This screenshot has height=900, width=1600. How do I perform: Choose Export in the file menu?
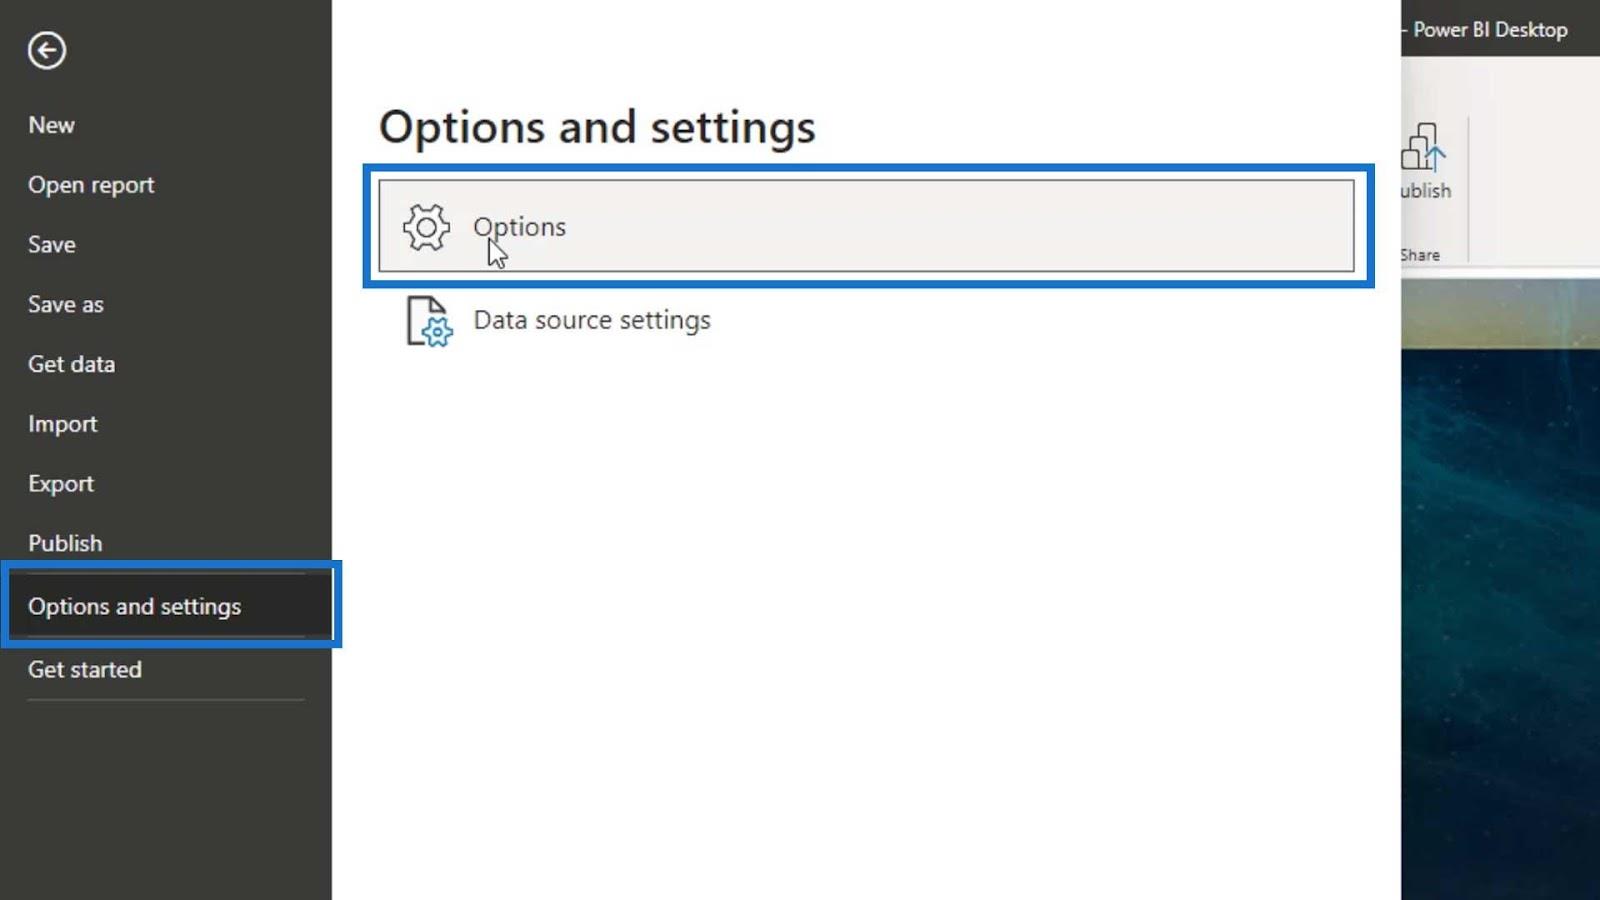coord(61,484)
